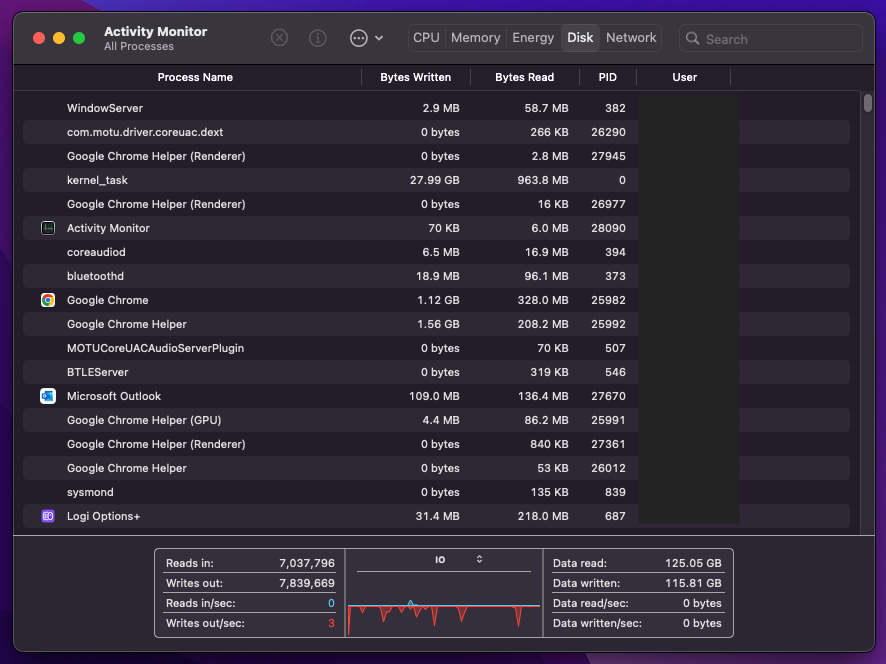Image resolution: width=886 pixels, height=664 pixels.
Task: Click the Data read value 125.05 GB
Action: coord(693,563)
